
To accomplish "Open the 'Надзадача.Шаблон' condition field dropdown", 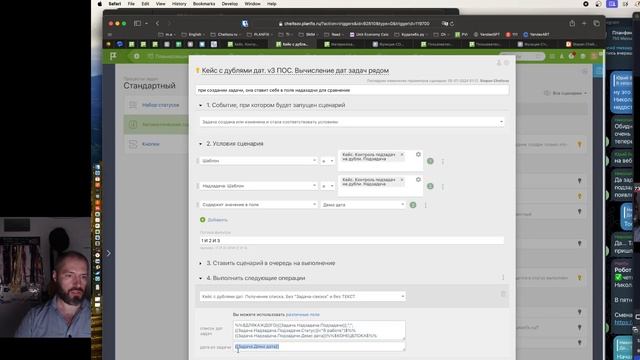I will pyautogui.click(x=258, y=186).
